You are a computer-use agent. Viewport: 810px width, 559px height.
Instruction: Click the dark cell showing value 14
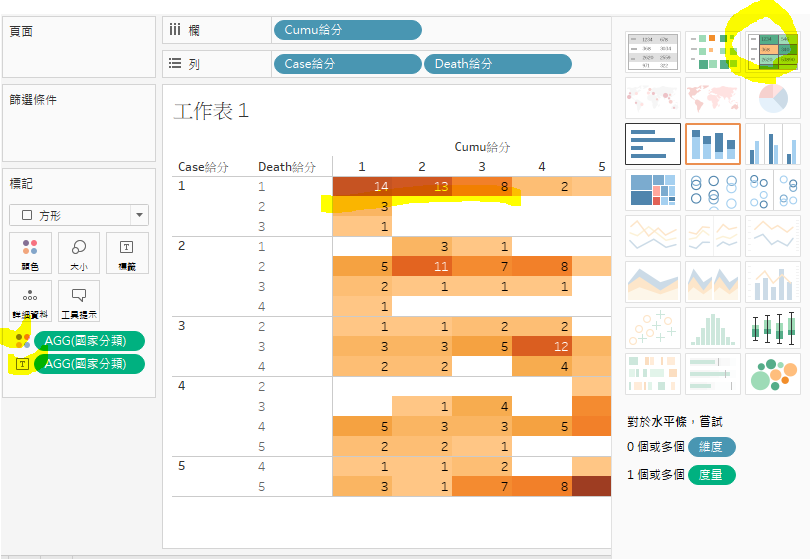click(x=362, y=187)
